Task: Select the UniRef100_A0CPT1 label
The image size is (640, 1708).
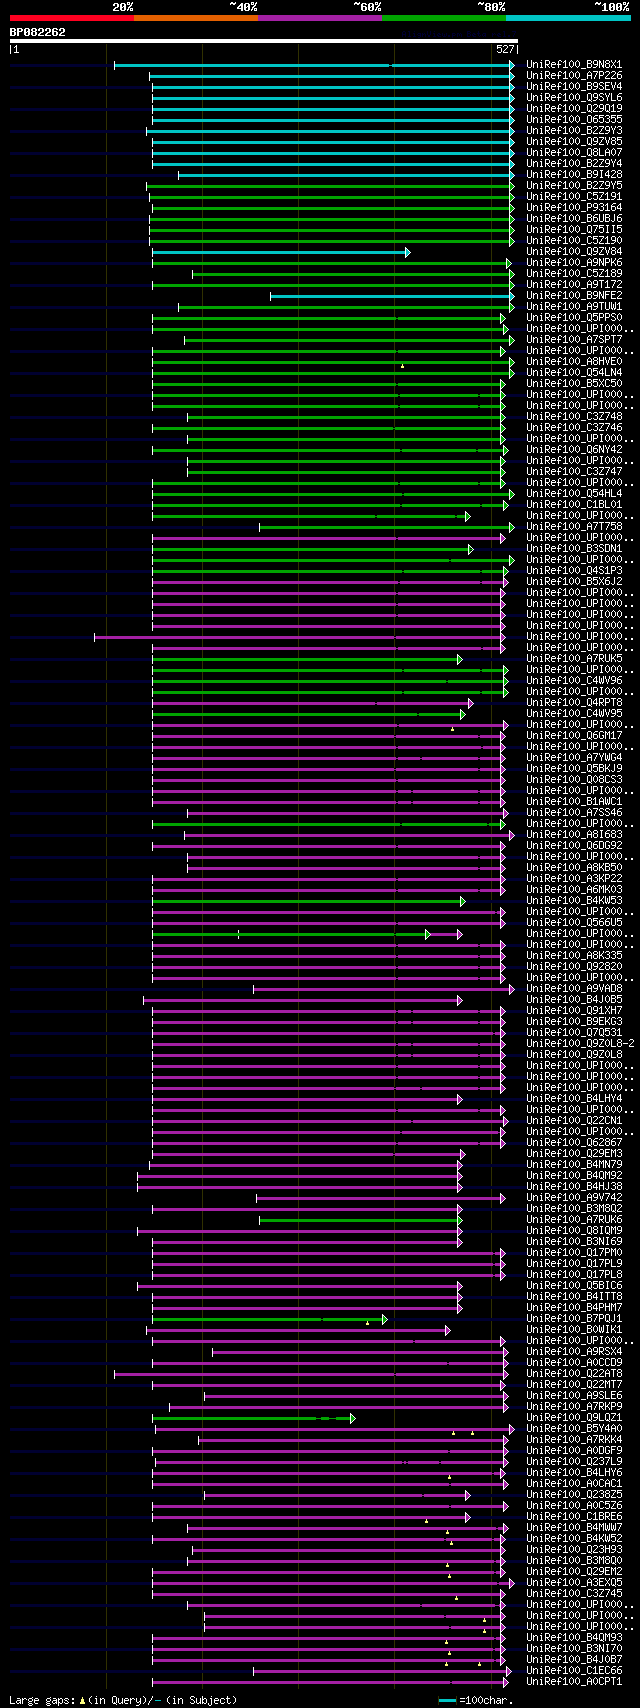Action: click(574, 1682)
